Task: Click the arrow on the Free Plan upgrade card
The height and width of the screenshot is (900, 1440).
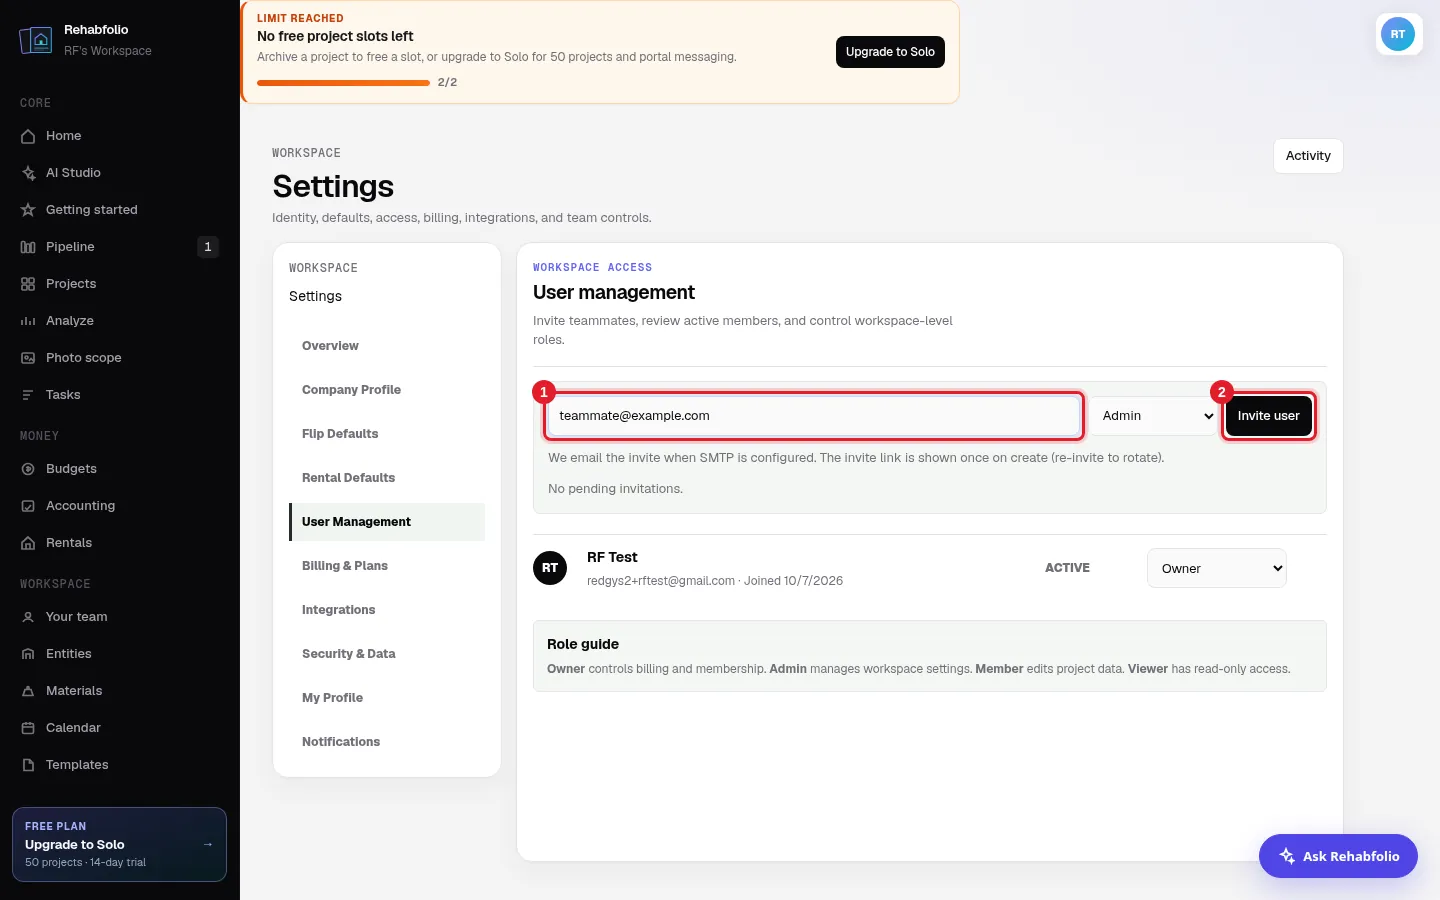Action: (x=208, y=845)
